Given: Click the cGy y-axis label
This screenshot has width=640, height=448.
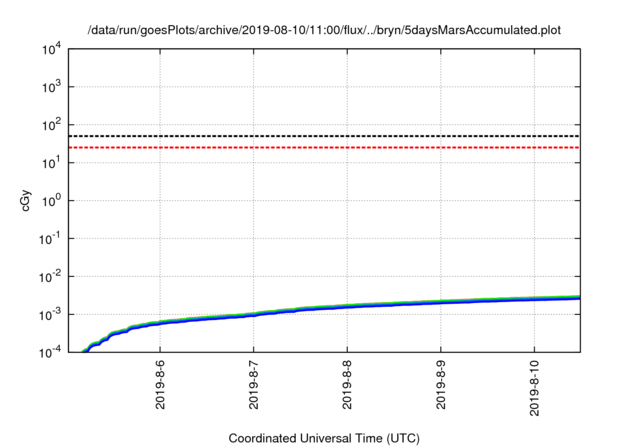Looking at the screenshot, I should pos(25,200).
